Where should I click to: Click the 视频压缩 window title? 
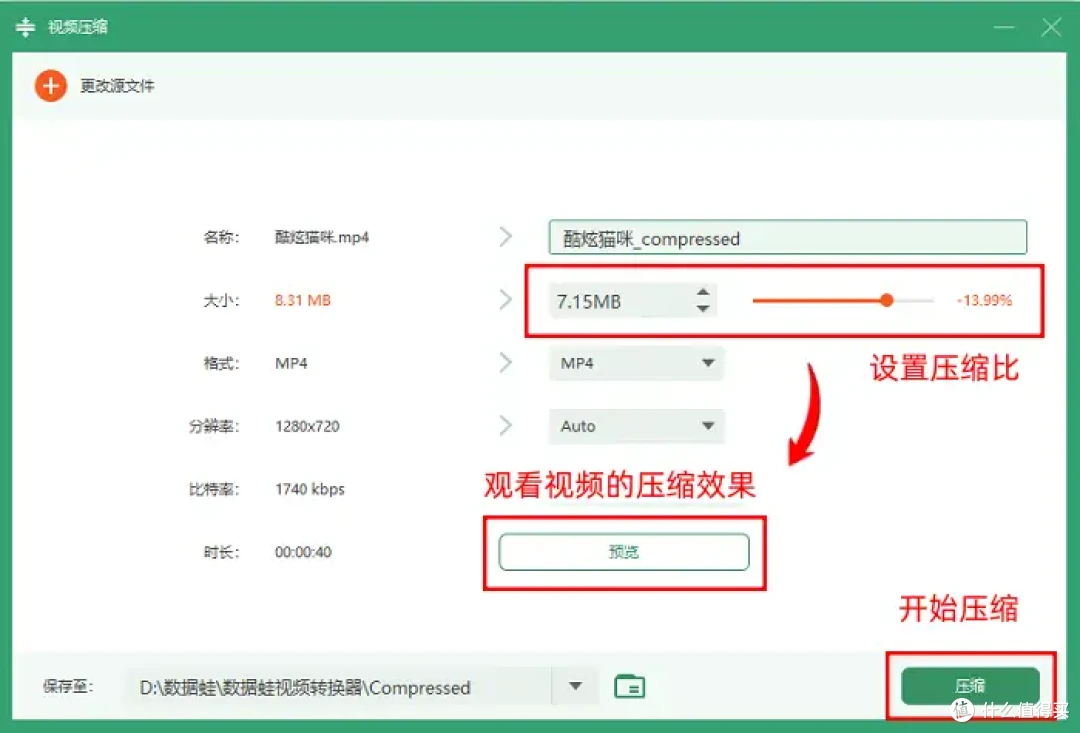pos(78,27)
